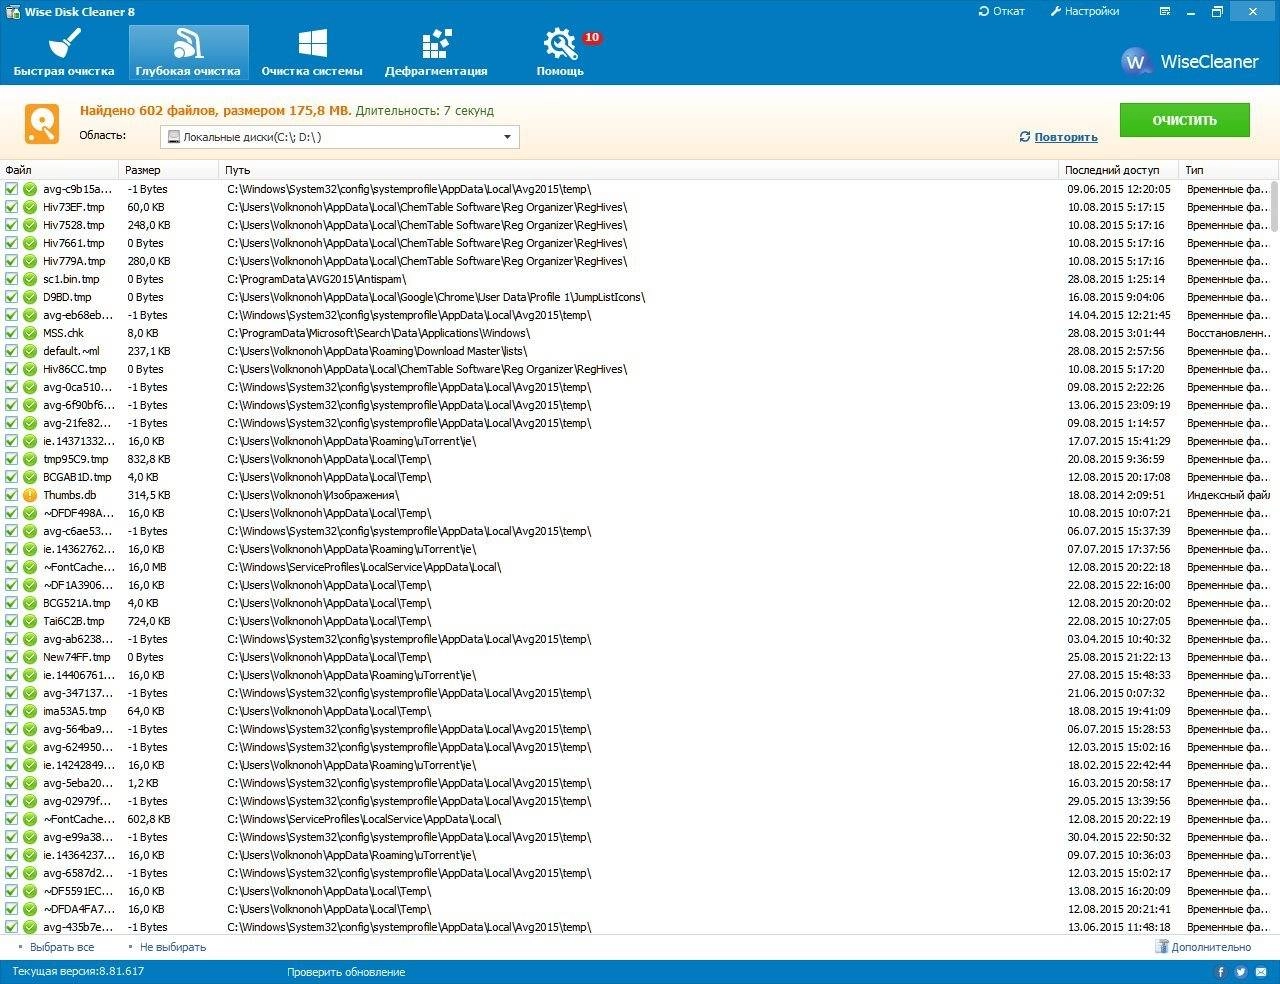Select file name Hiv73EF.tmp
This screenshot has width=1280, height=984.
[73, 207]
